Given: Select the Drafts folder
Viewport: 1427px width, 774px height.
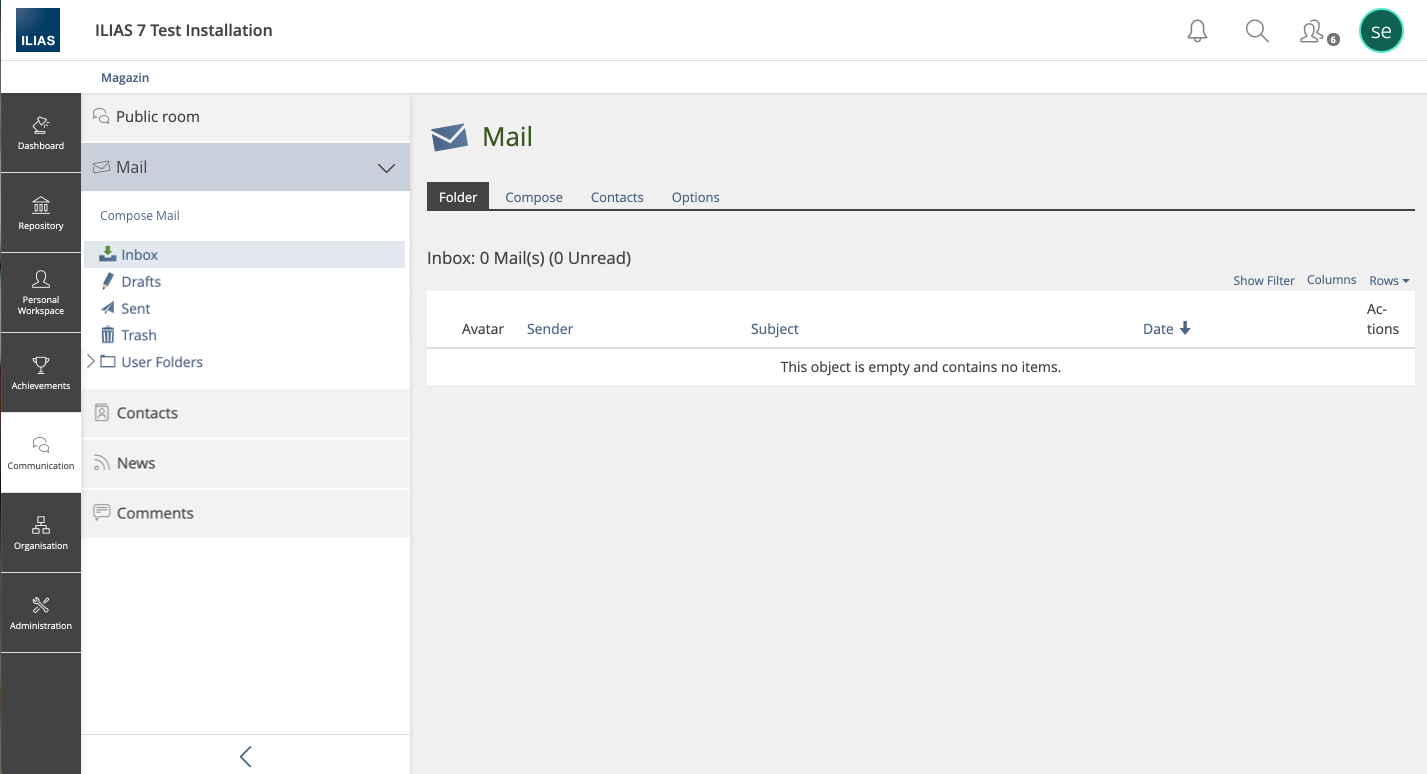Looking at the screenshot, I should pos(141,282).
